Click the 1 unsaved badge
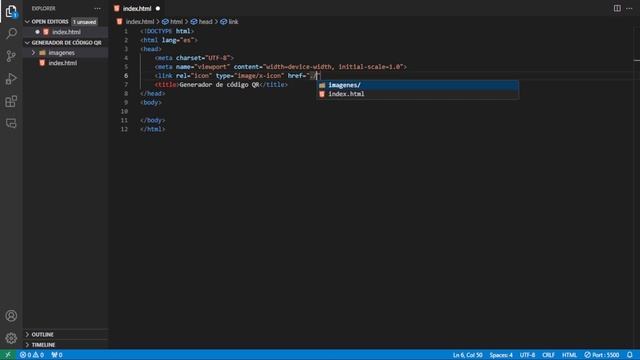This screenshot has width=640, height=360. point(84,22)
